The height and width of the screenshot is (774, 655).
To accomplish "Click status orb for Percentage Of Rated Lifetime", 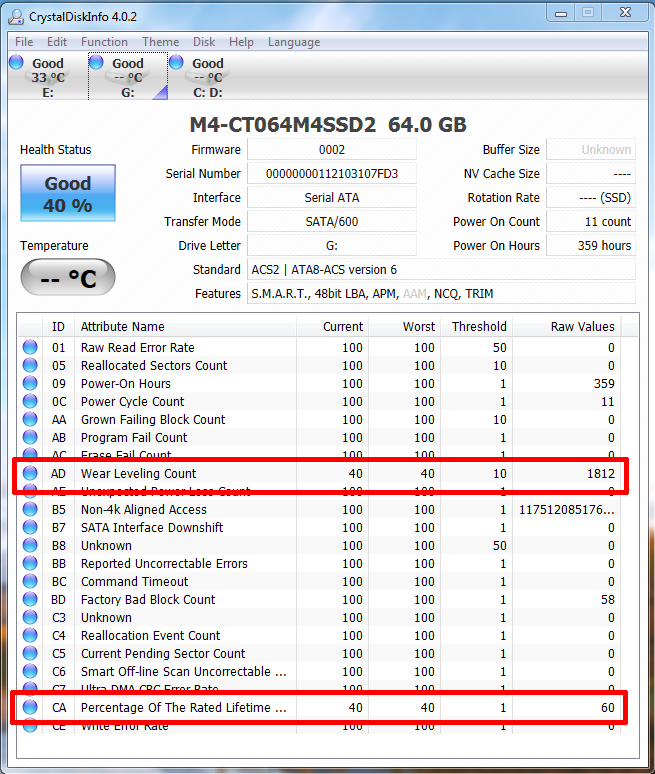I will click(30, 707).
